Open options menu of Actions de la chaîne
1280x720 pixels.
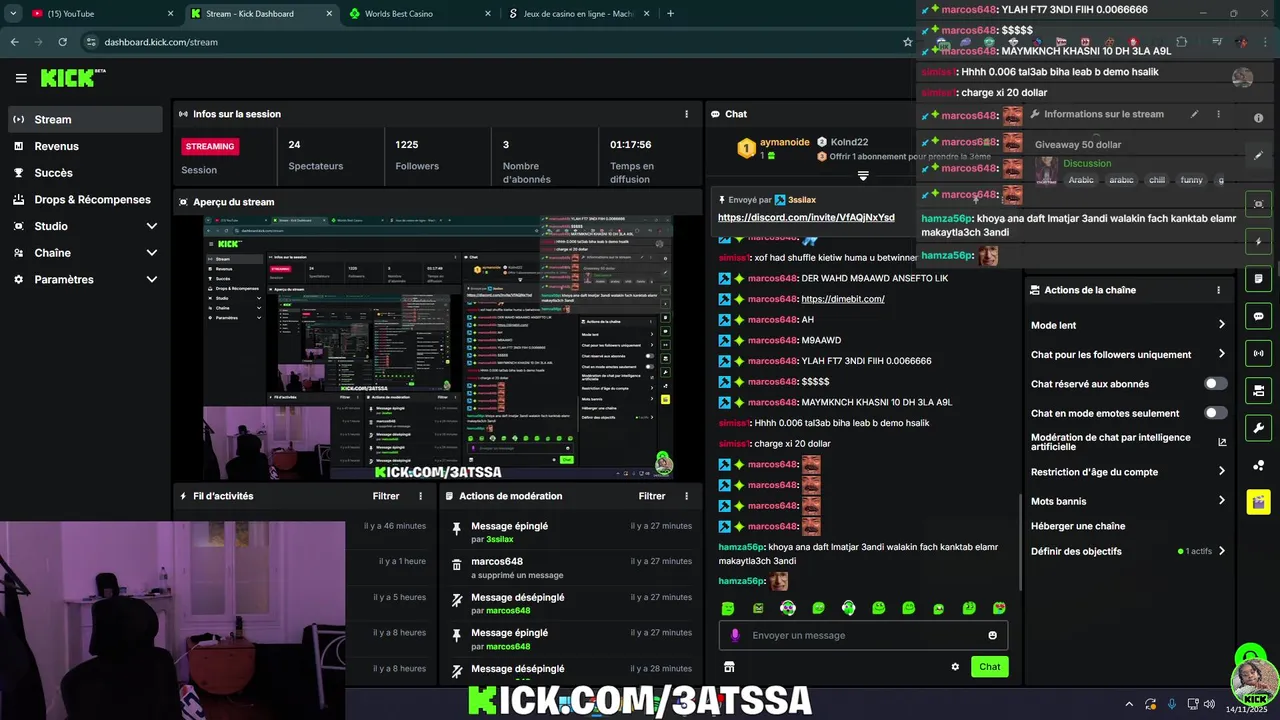(x=1218, y=290)
